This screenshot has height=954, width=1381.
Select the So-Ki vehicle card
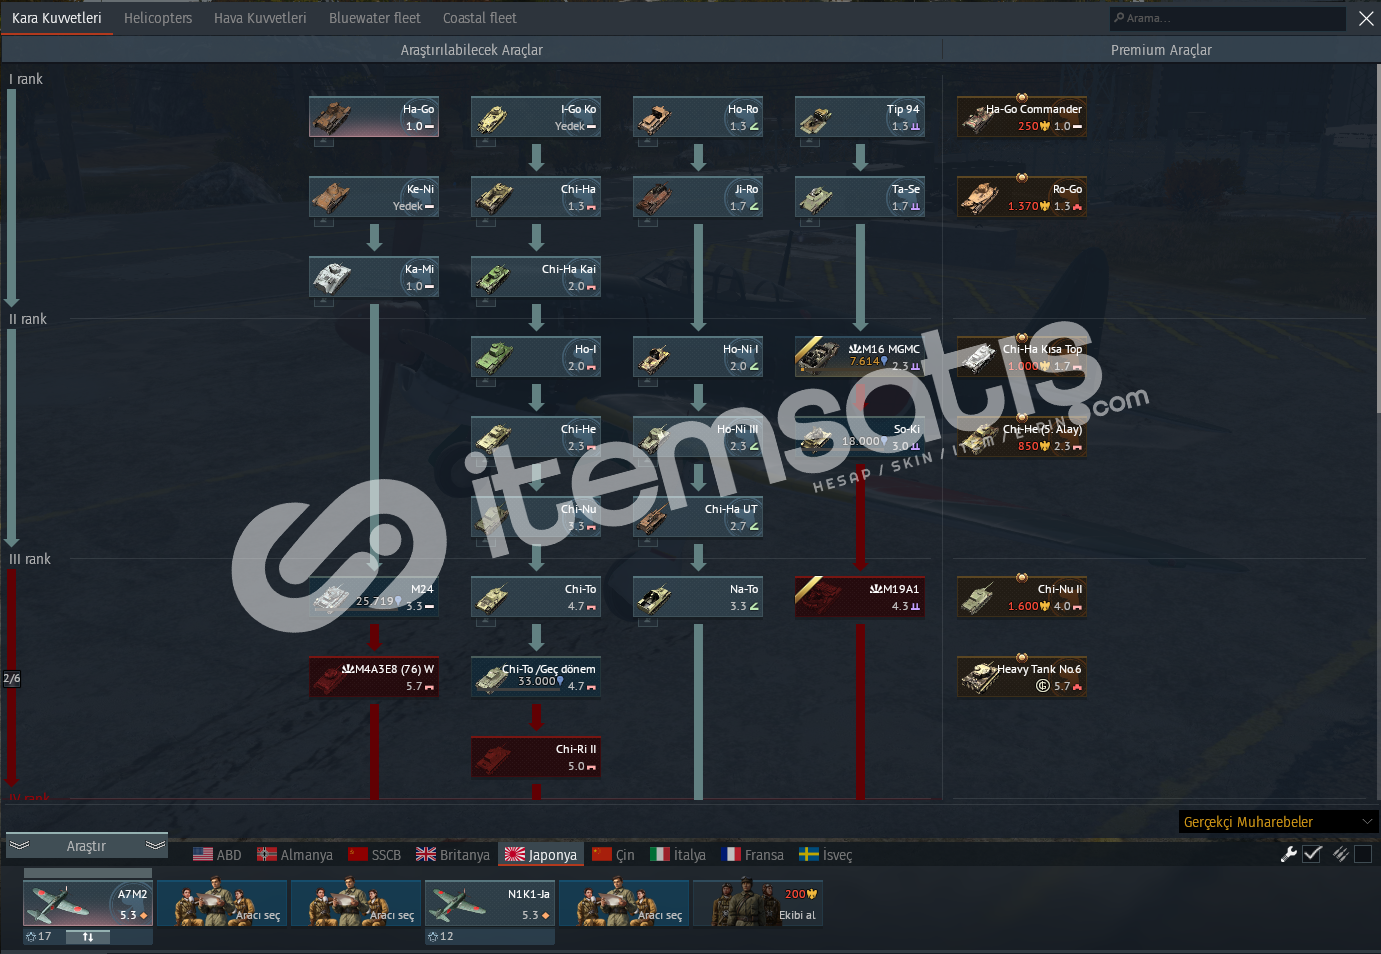click(860, 437)
